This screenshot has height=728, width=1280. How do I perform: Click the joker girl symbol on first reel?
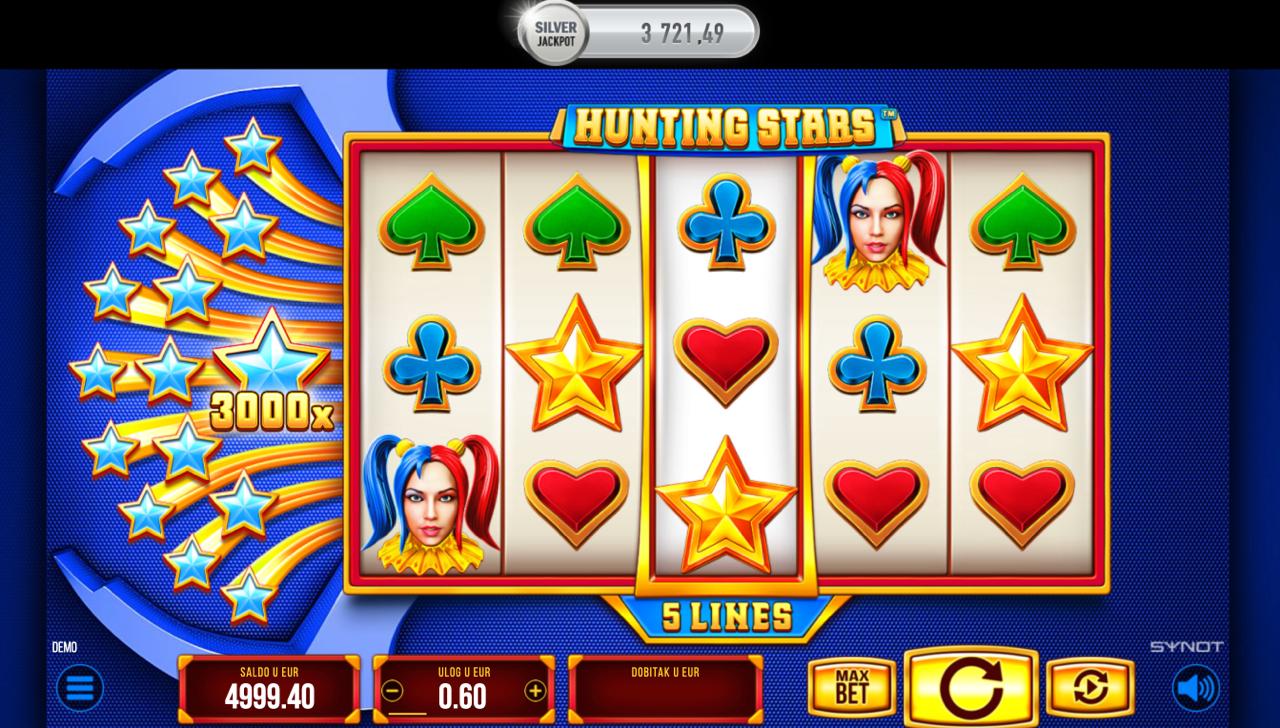431,503
